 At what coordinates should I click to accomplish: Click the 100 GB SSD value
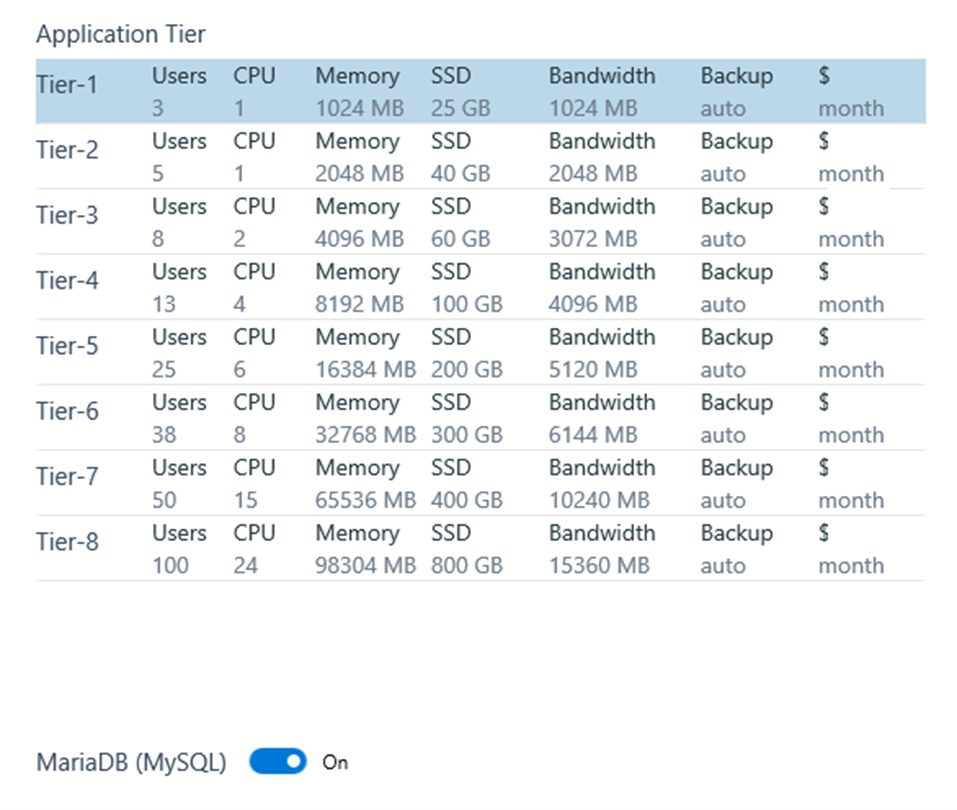[467, 304]
